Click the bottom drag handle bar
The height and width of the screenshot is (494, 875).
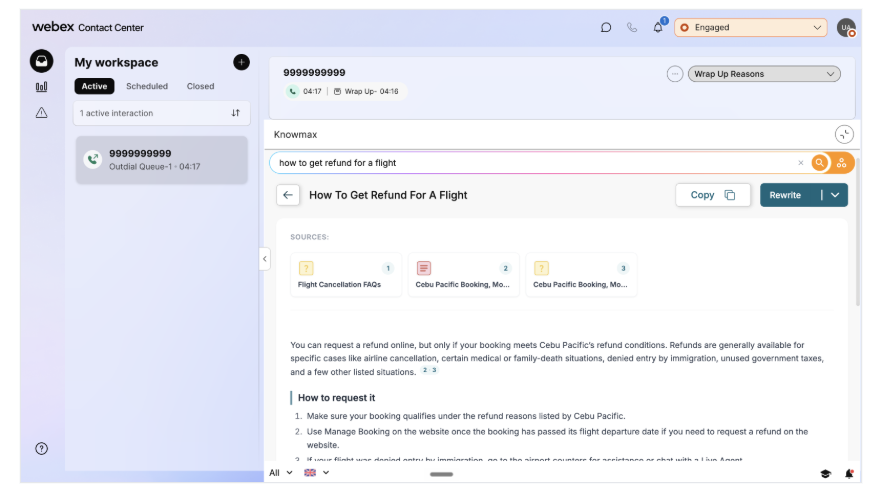(441, 474)
